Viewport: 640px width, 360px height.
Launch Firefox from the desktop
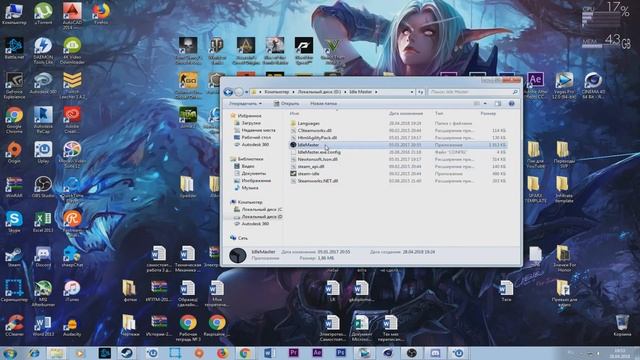point(101,13)
